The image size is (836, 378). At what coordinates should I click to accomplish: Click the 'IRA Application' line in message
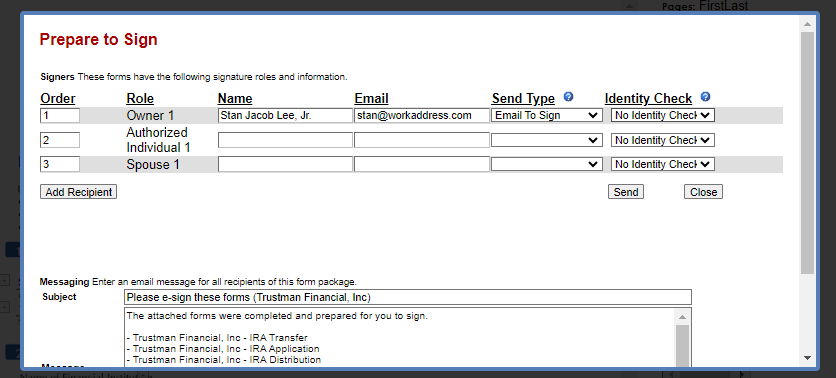pyautogui.click(x=223, y=349)
